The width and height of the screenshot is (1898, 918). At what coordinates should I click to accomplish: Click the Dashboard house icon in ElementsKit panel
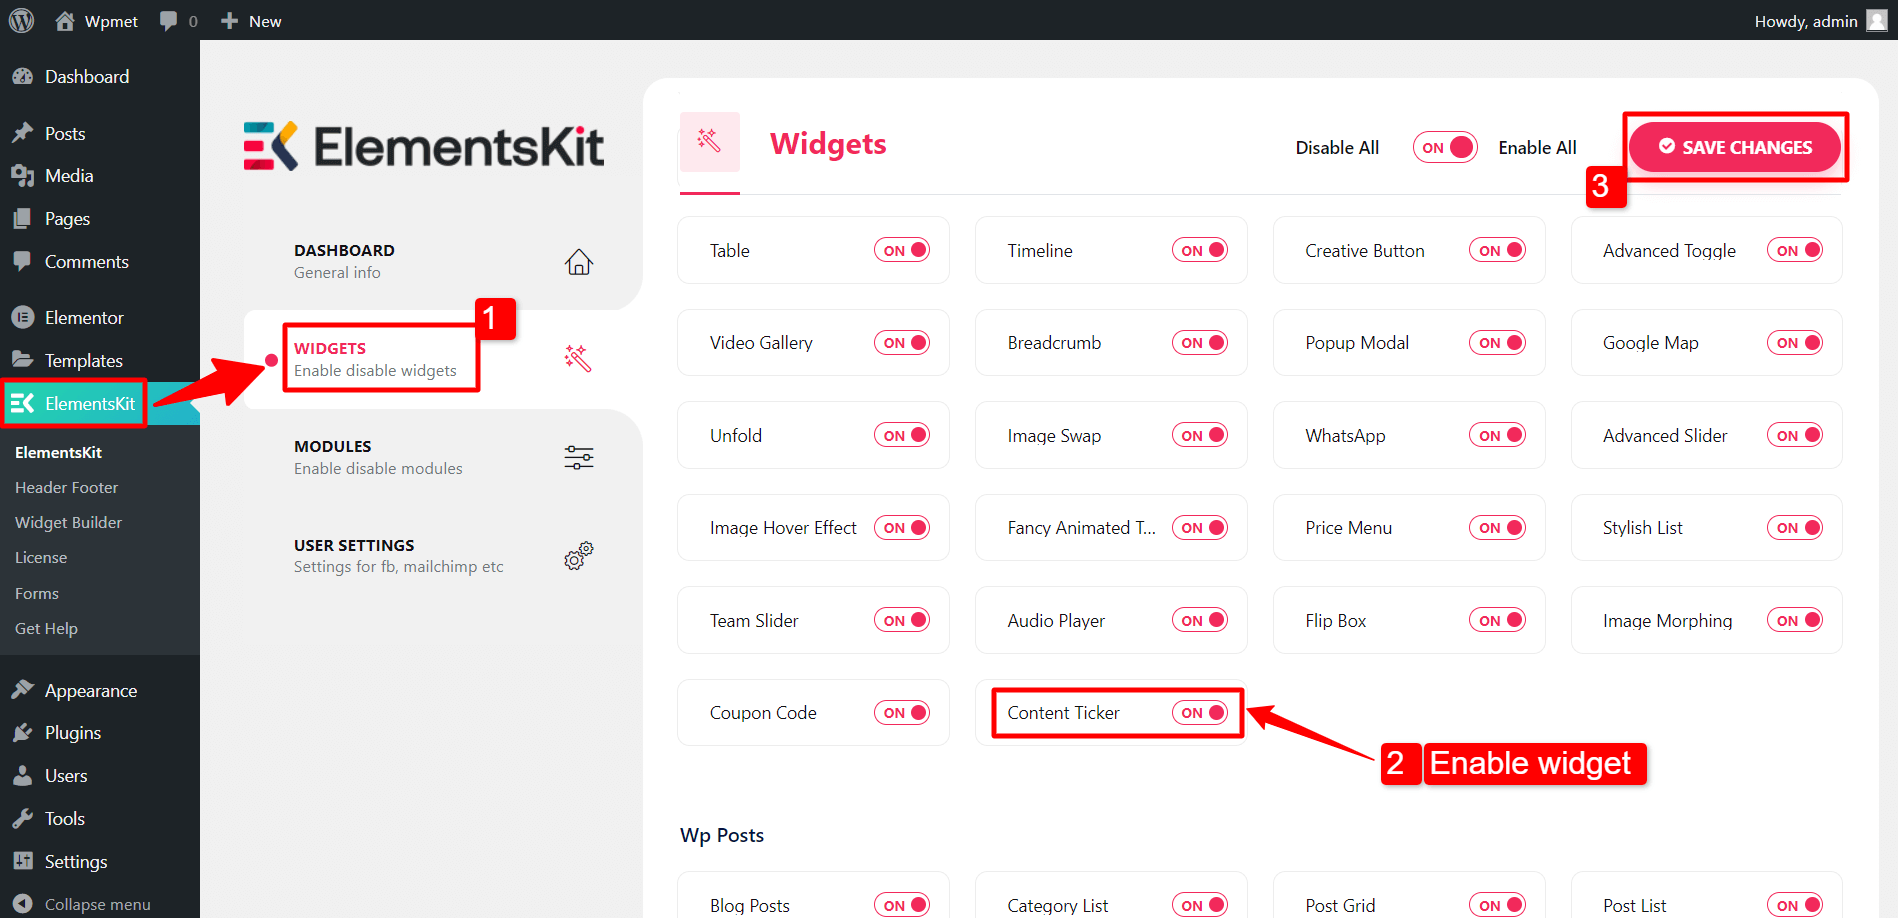[x=579, y=262]
